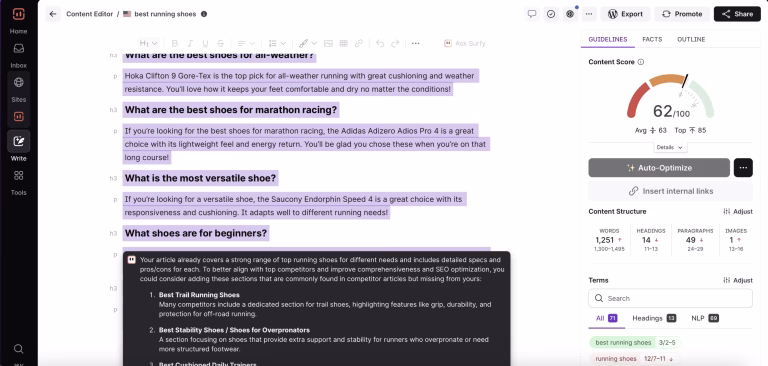Select the NLP terms tab
This screenshot has width=768, height=366.
point(705,318)
